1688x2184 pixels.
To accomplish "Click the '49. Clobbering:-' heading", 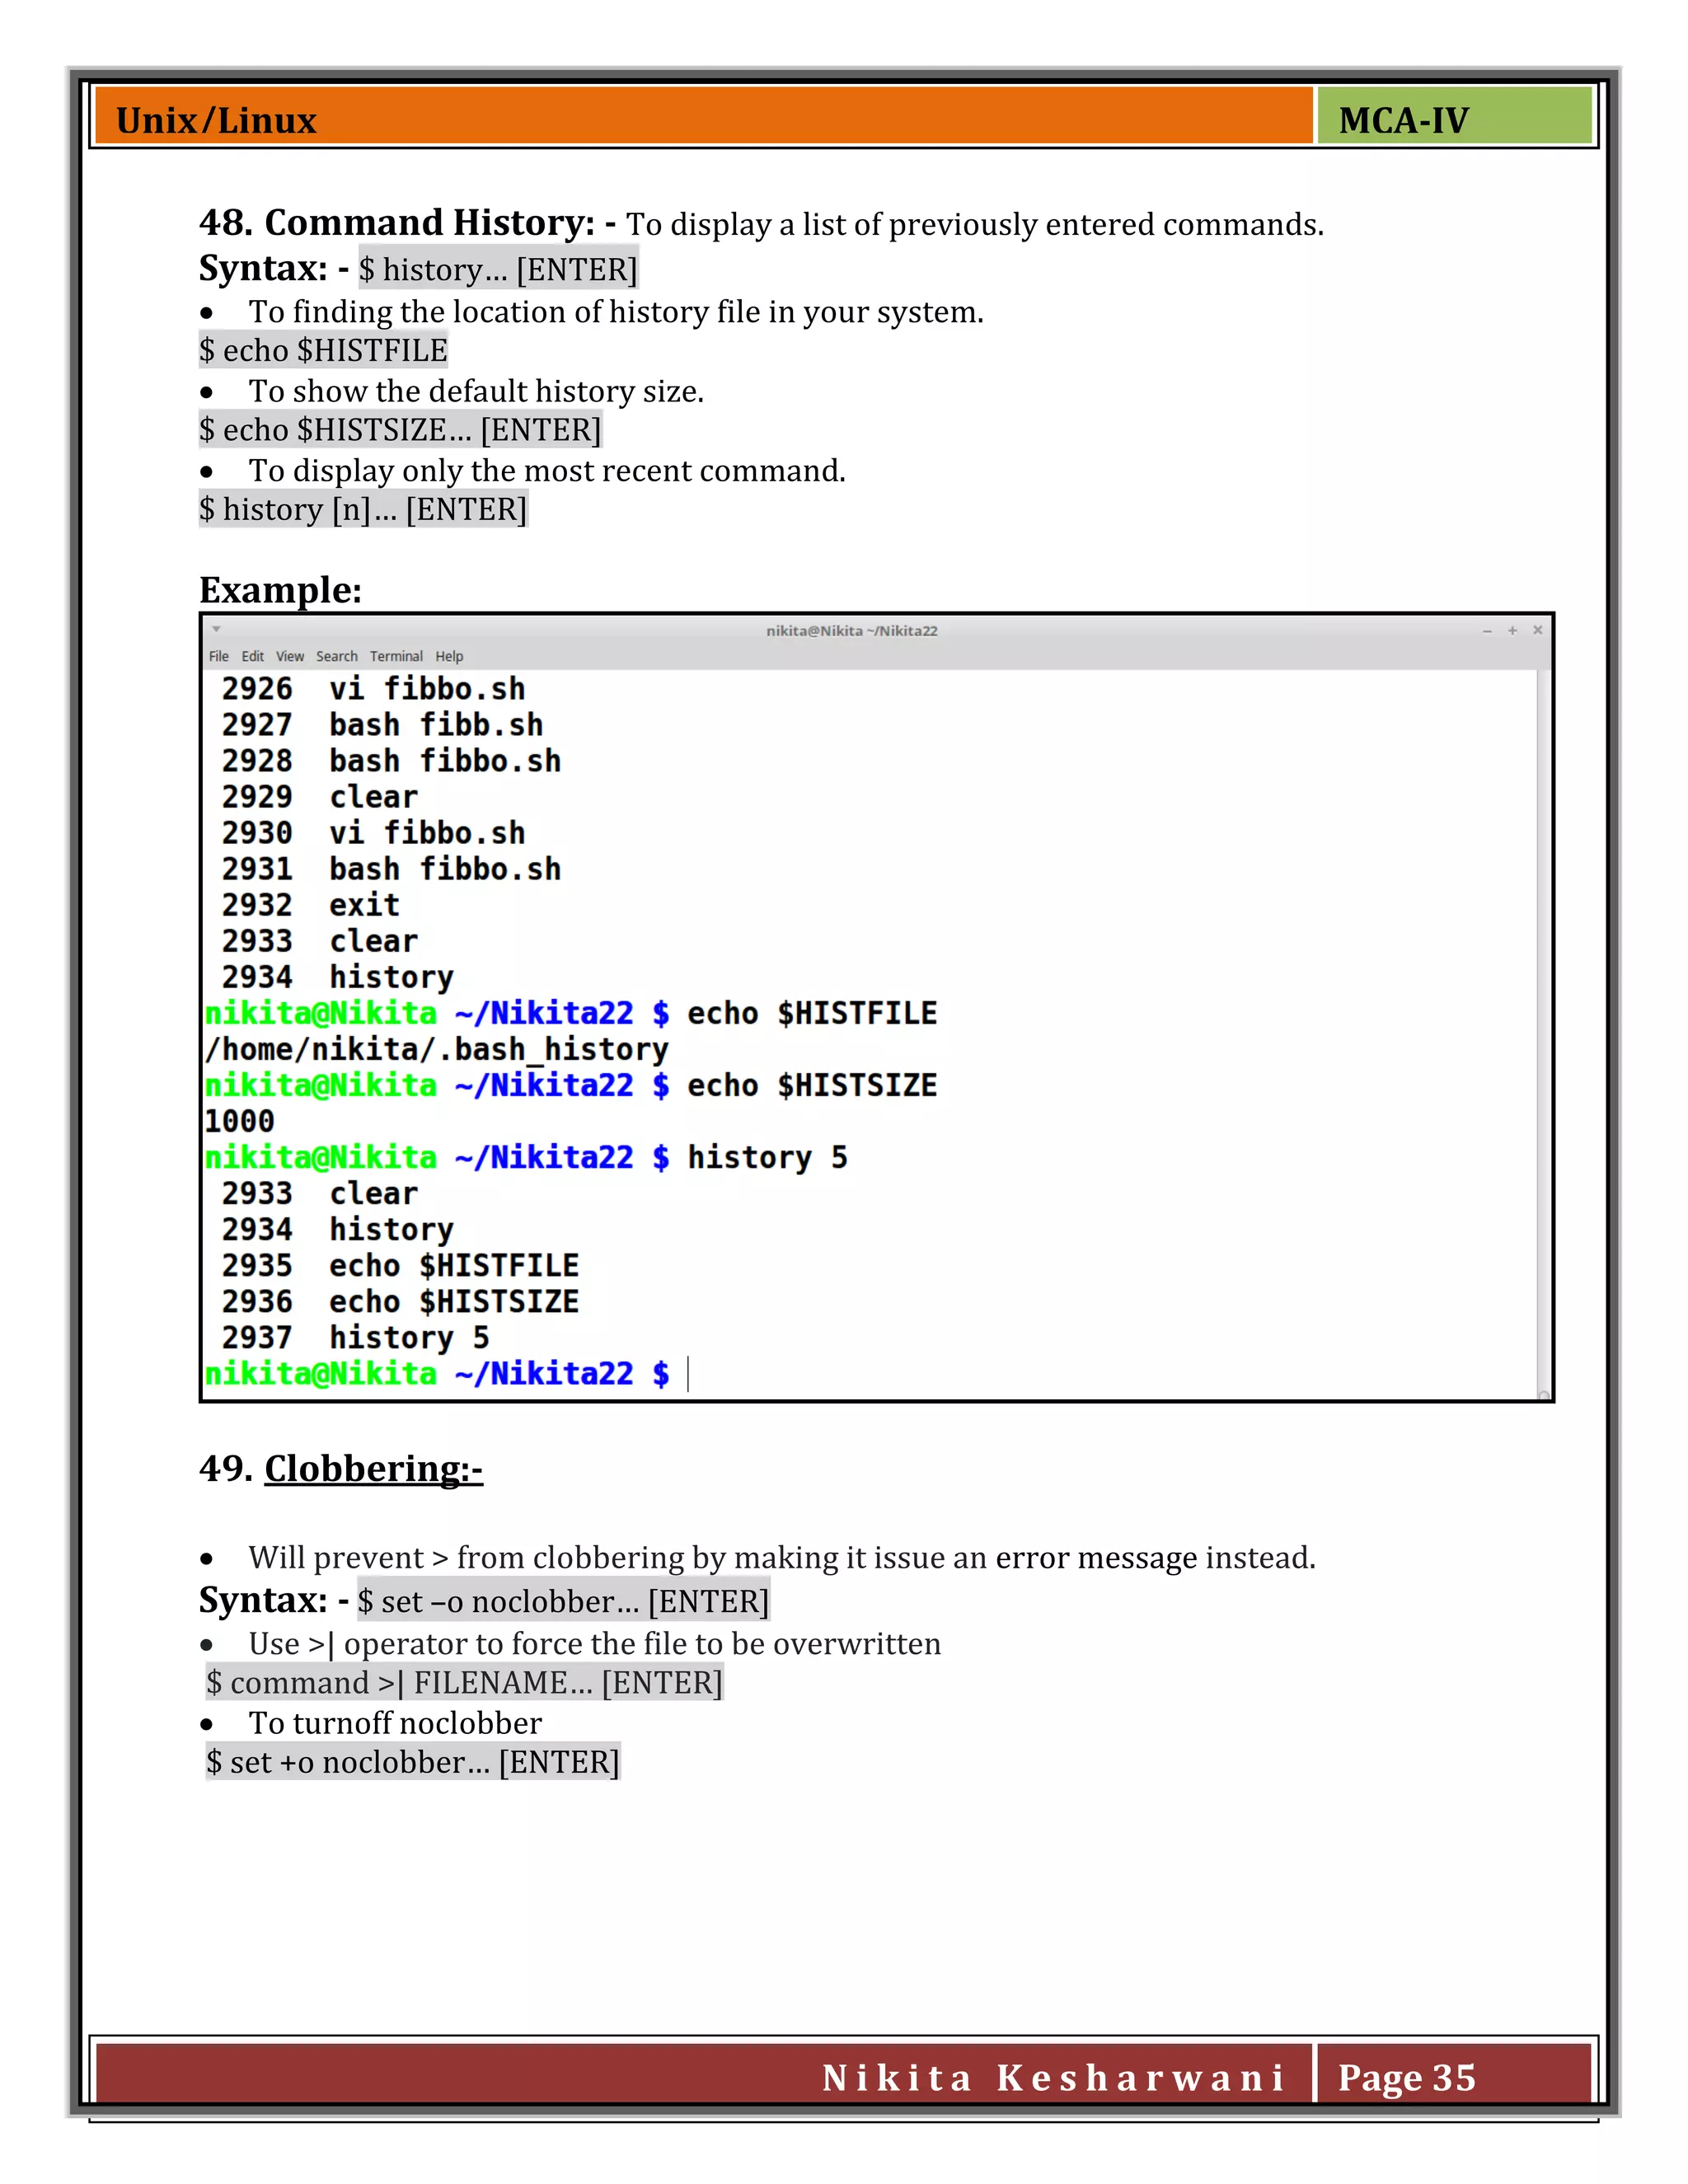I will (x=341, y=1468).
